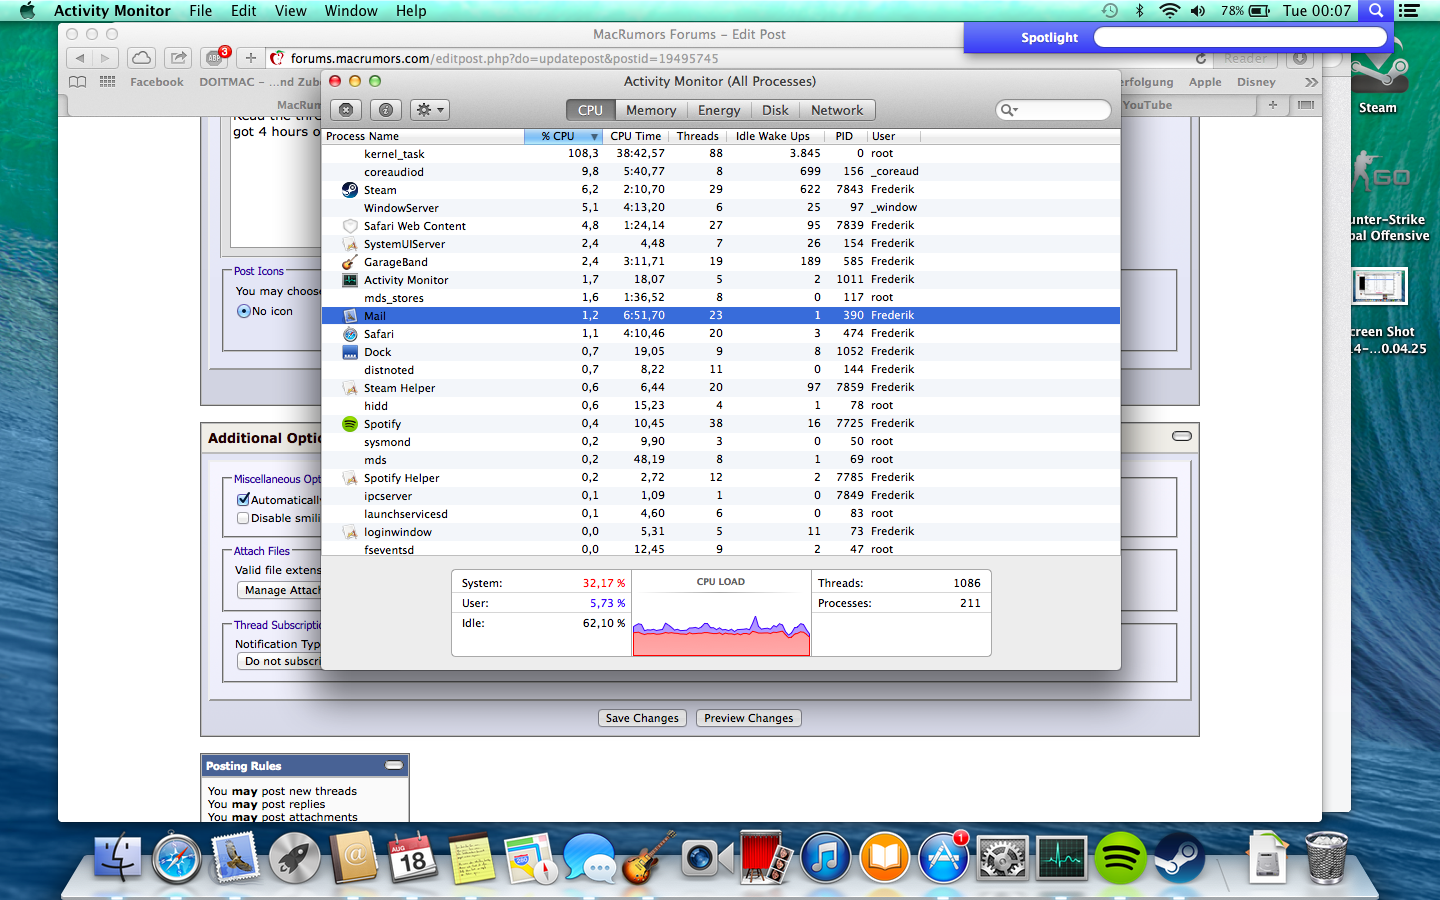Screen dimensions: 1440x900
Task: Click the Safari Share button
Action: click(x=178, y=58)
